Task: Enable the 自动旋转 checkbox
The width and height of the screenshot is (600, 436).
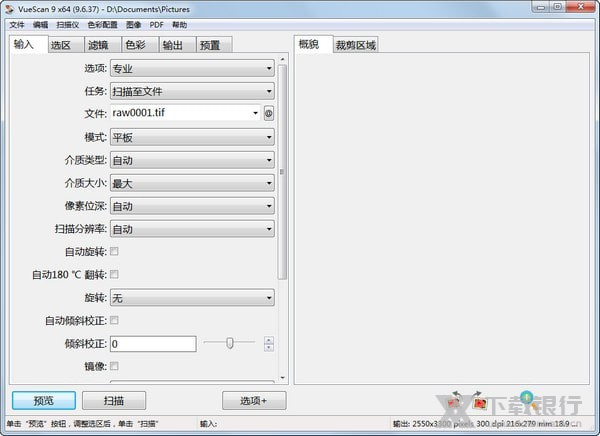Action: pos(114,252)
